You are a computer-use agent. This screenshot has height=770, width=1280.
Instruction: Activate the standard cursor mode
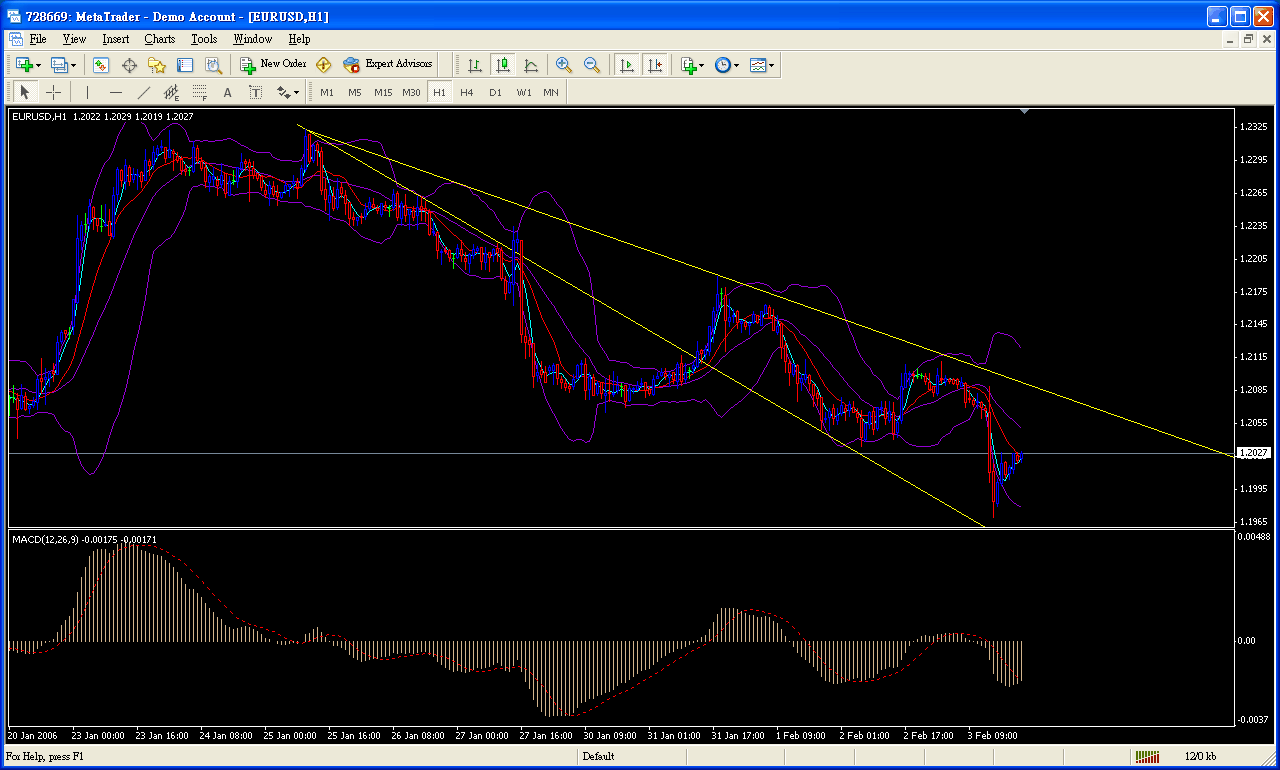point(25,93)
